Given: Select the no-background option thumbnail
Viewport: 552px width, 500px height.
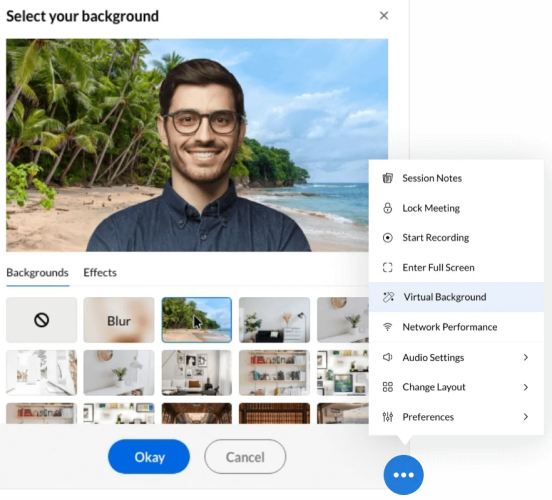Looking at the screenshot, I should coord(42,320).
